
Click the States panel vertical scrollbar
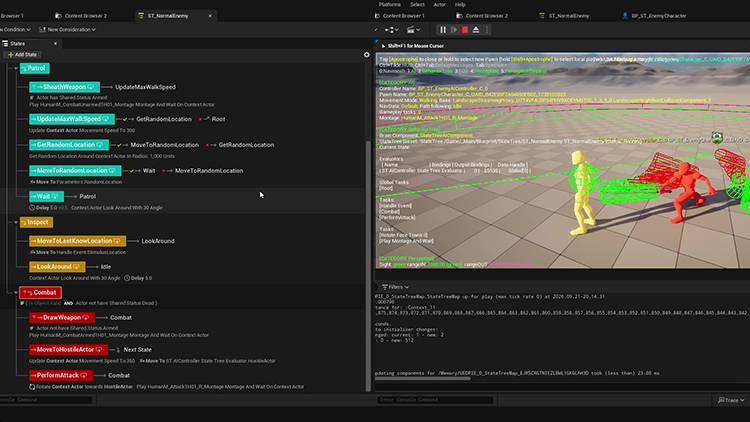(368, 266)
